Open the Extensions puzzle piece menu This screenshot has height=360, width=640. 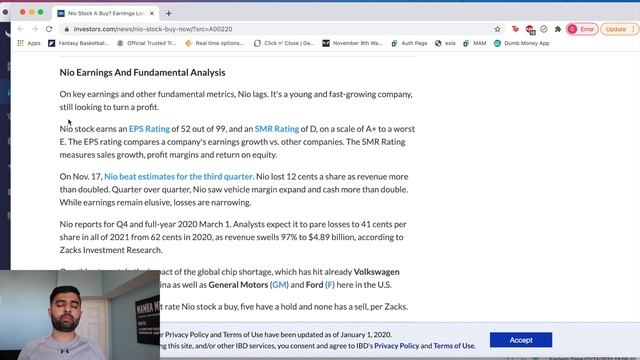pyautogui.click(x=558, y=29)
